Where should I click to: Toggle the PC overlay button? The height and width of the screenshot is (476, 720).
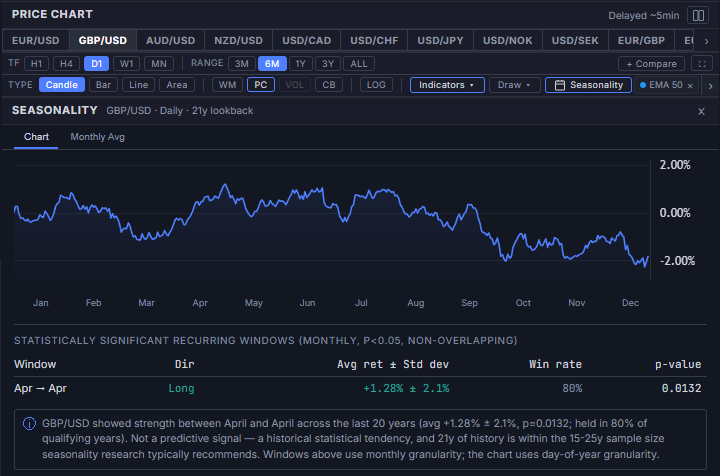pyautogui.click(x=260, y=85)
